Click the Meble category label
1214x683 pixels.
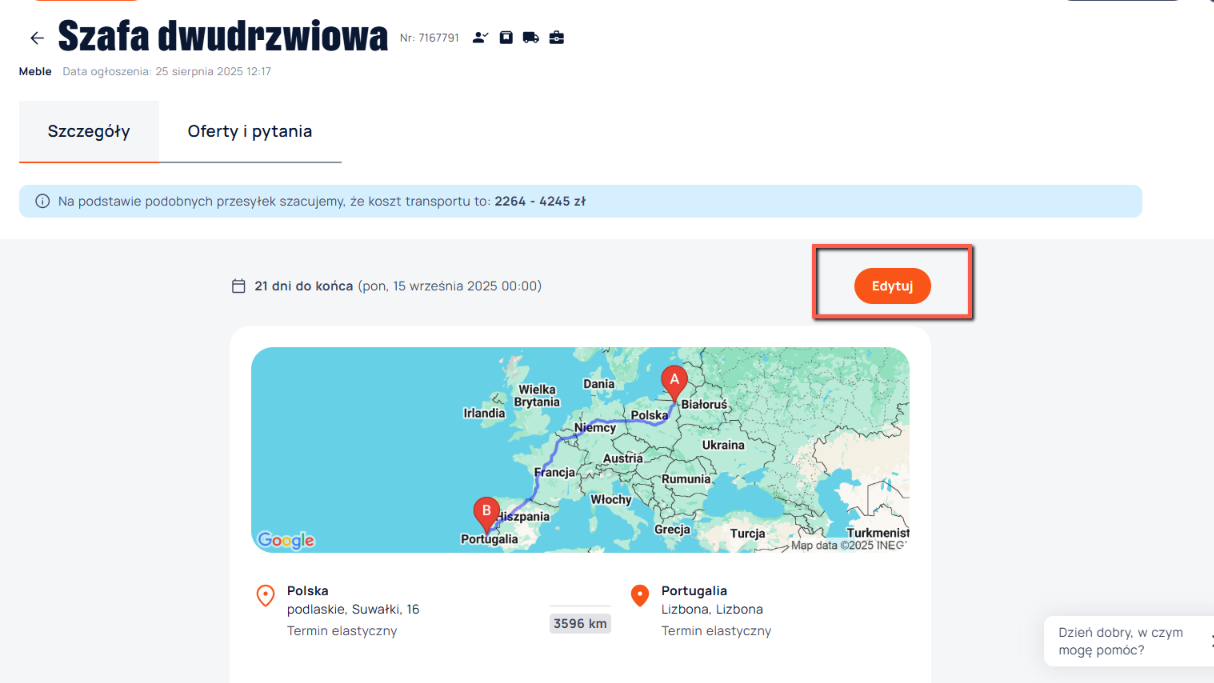click(x=35, y=72)
